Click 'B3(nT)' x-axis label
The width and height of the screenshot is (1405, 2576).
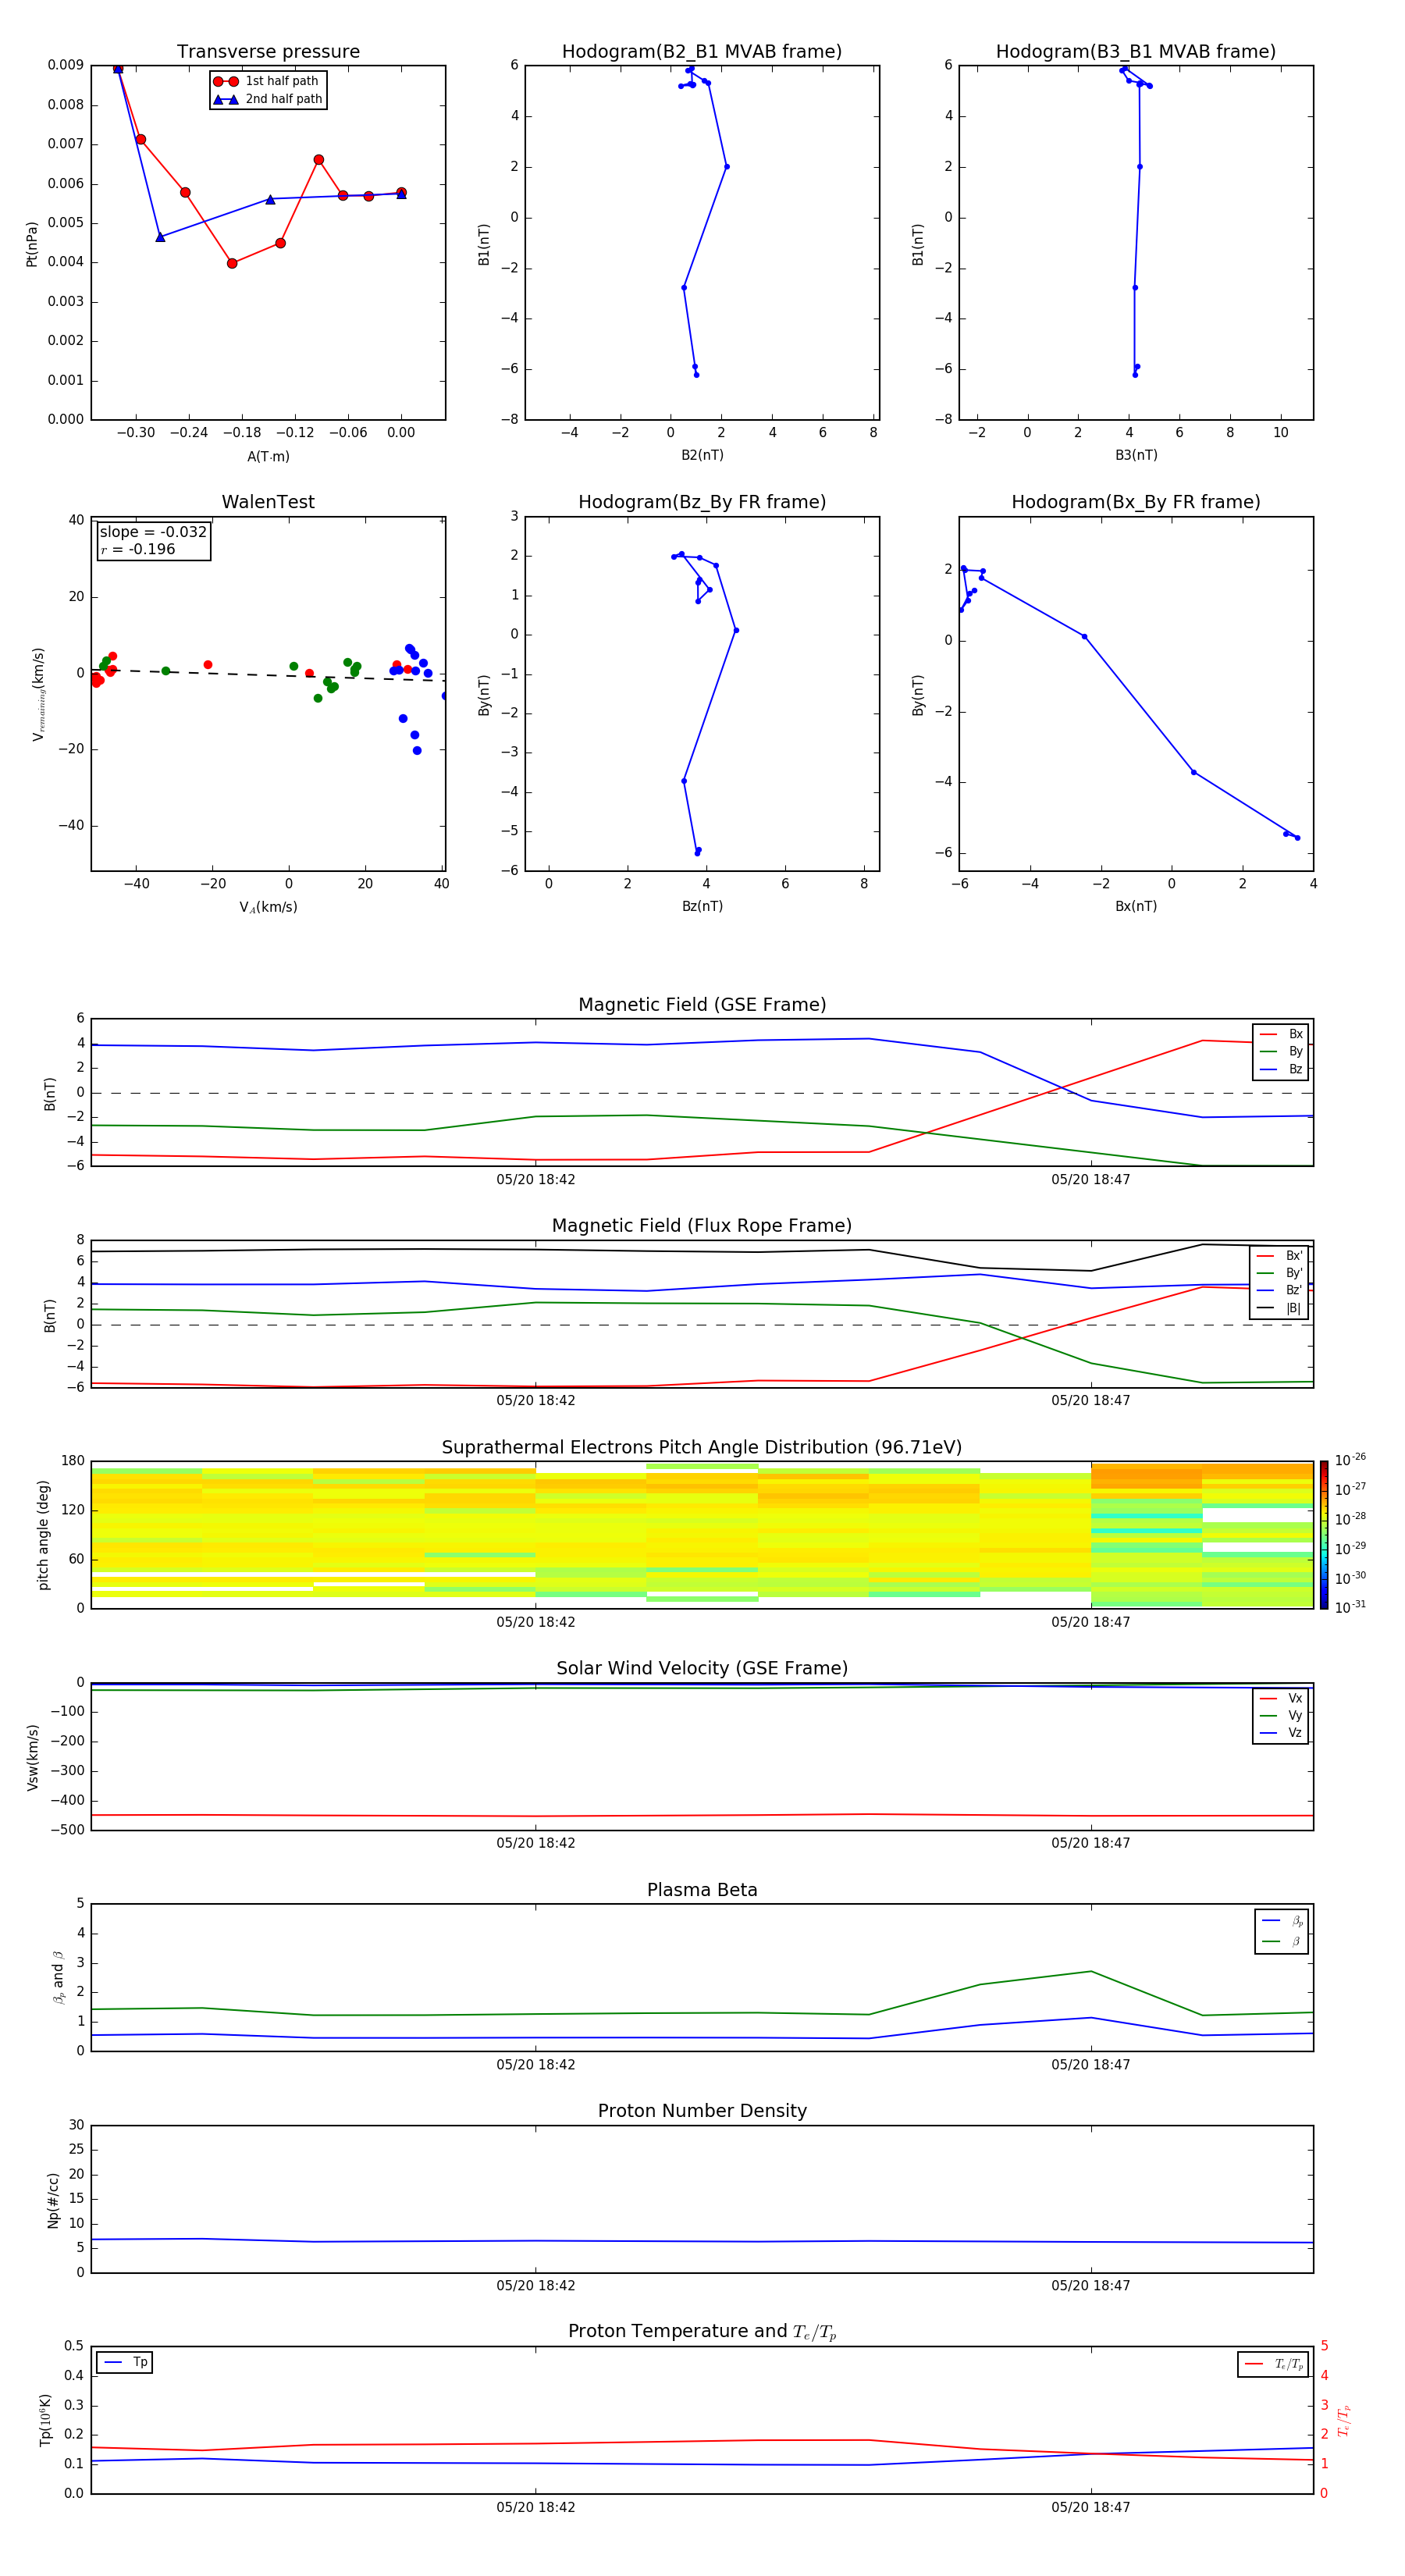[x=1136, y=455]
